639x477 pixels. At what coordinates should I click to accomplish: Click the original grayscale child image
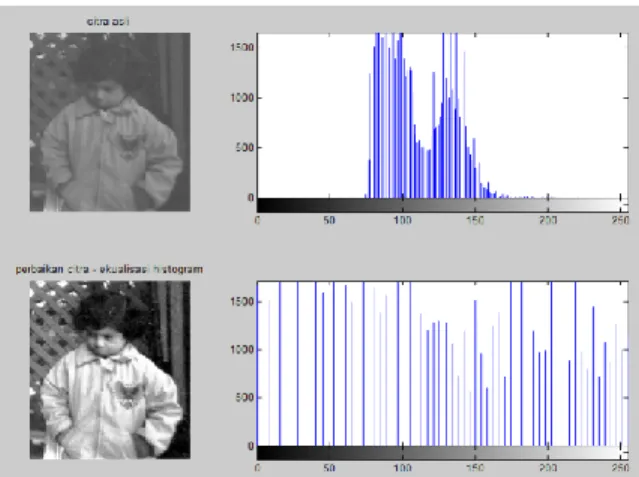tap(110, 122)
